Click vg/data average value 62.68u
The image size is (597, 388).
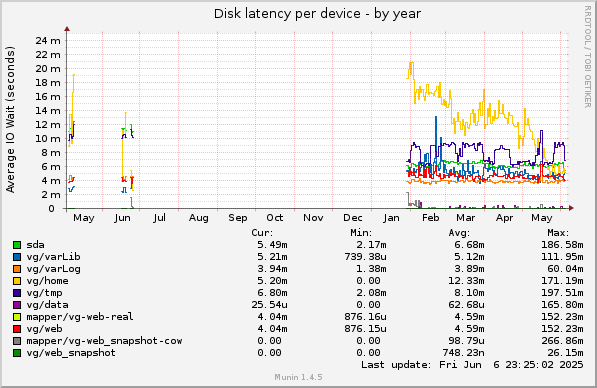(x=466, y=305)
